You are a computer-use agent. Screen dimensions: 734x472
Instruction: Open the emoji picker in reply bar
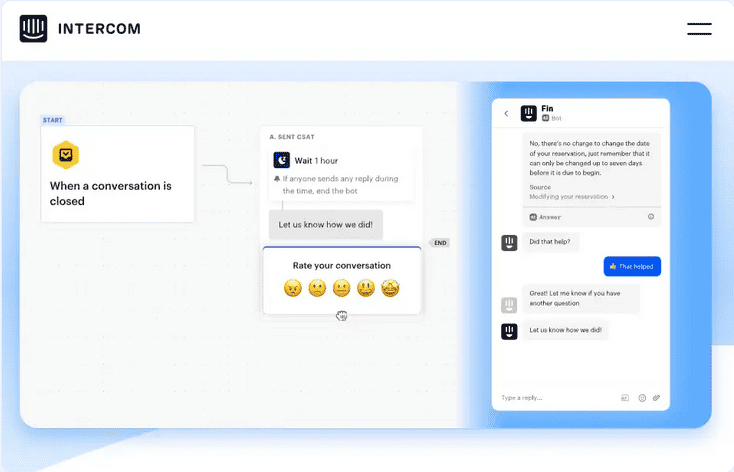642,398
